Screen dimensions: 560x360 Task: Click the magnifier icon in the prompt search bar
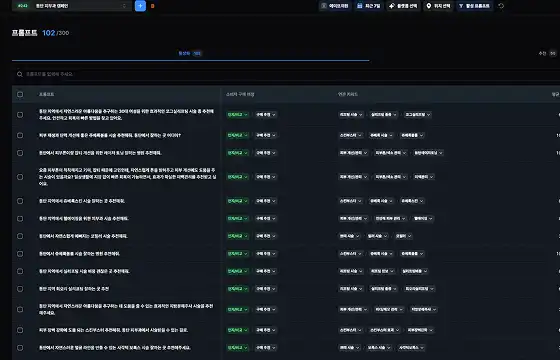(20, 74)
